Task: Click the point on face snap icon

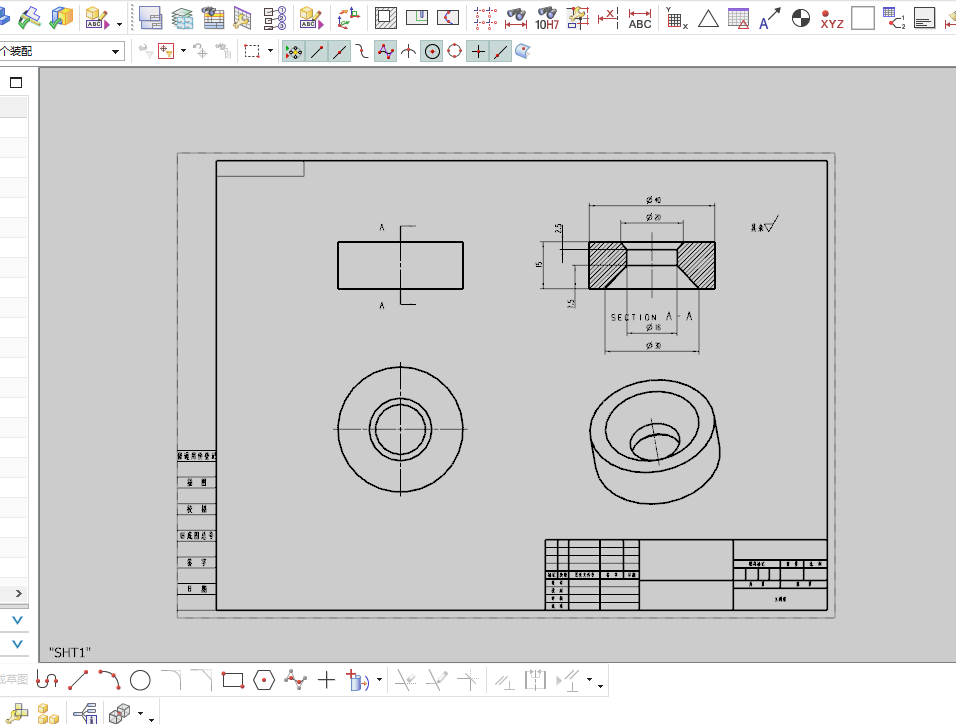Action: click(523, 52)
